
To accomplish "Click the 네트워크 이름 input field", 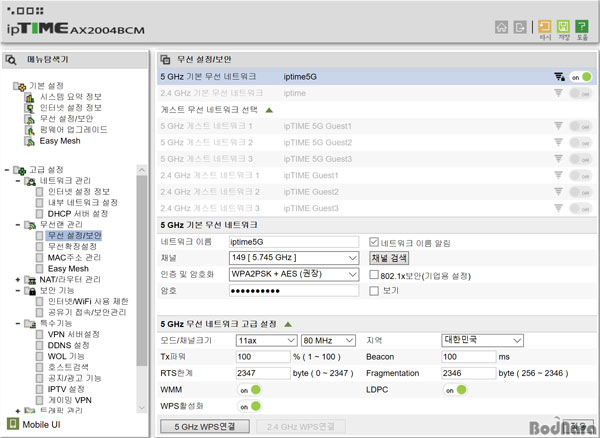I will tap(294, 242).
